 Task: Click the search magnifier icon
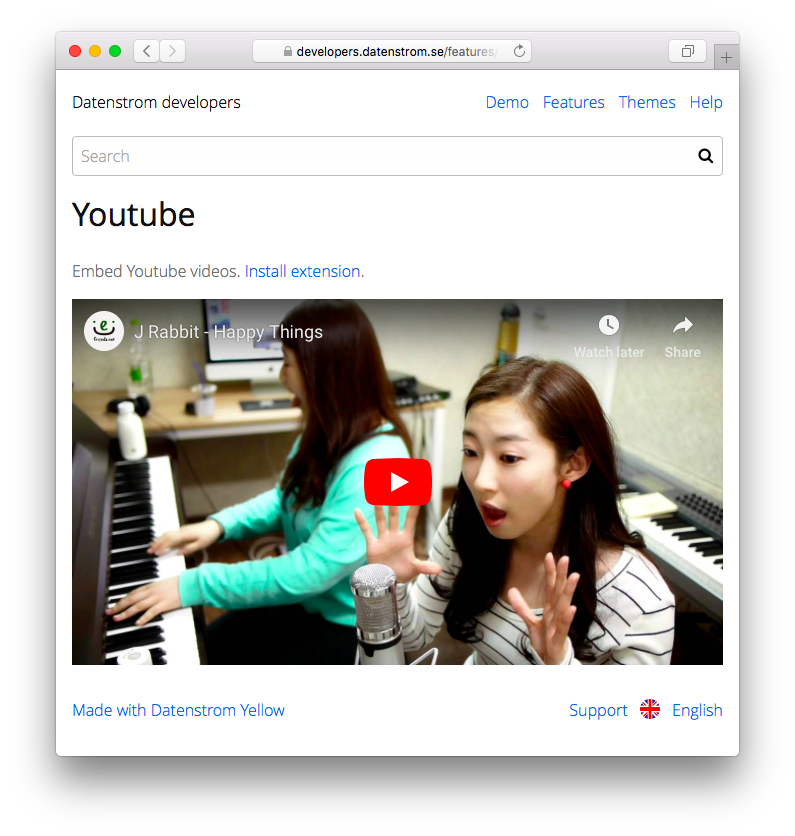coord(705,156)
